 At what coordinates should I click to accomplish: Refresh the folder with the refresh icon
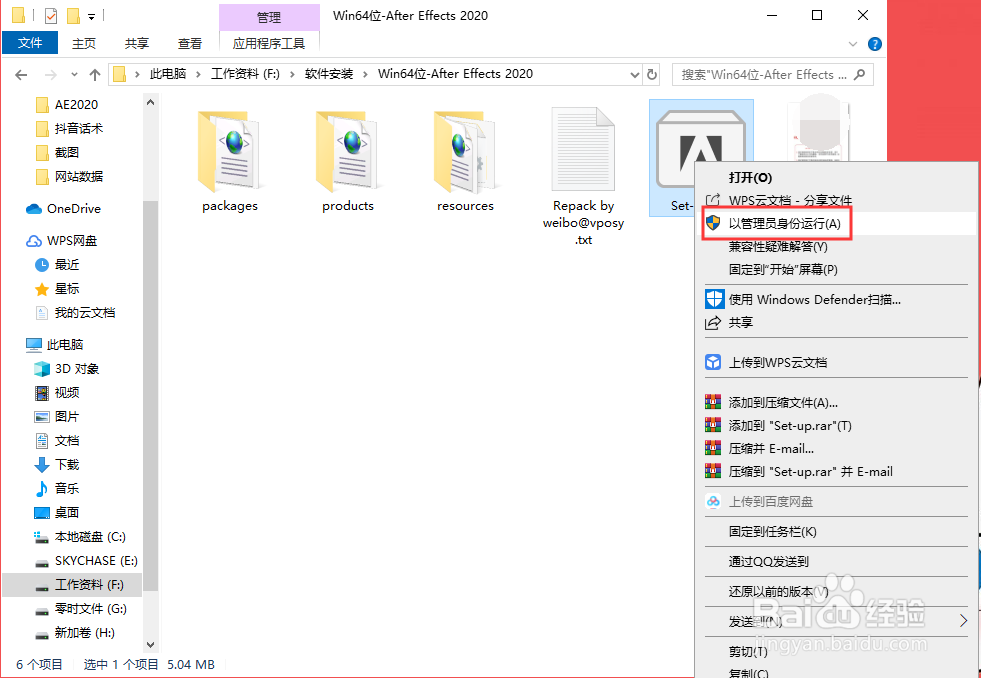point(654,73)
